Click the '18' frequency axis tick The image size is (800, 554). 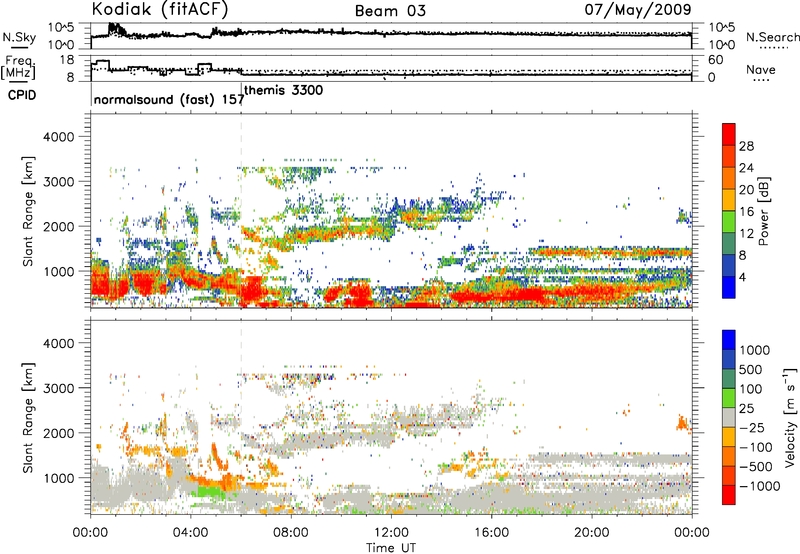coord(67,60)
